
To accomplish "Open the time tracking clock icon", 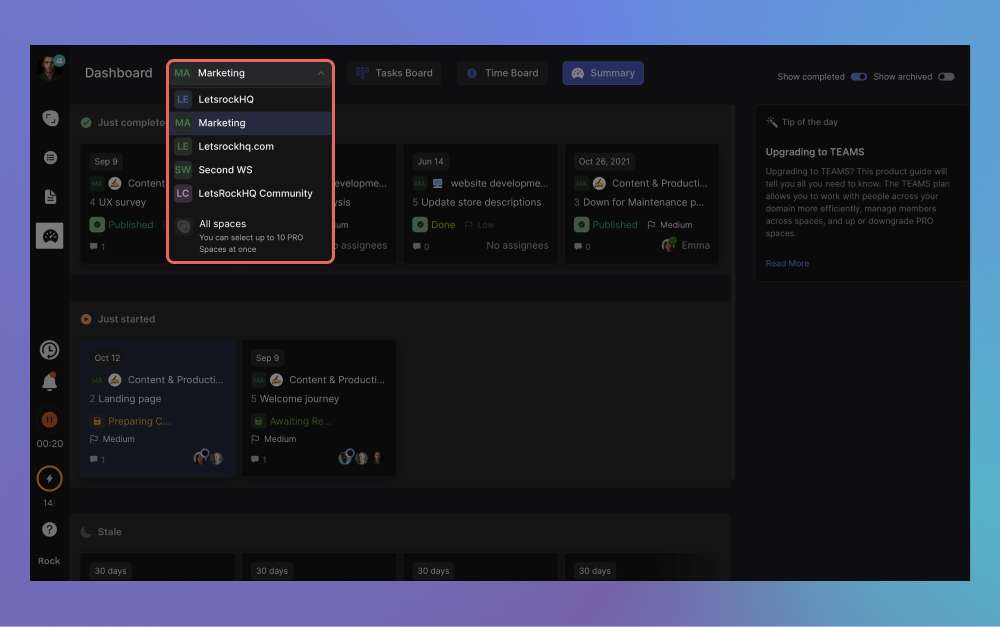I will (50, 350).
